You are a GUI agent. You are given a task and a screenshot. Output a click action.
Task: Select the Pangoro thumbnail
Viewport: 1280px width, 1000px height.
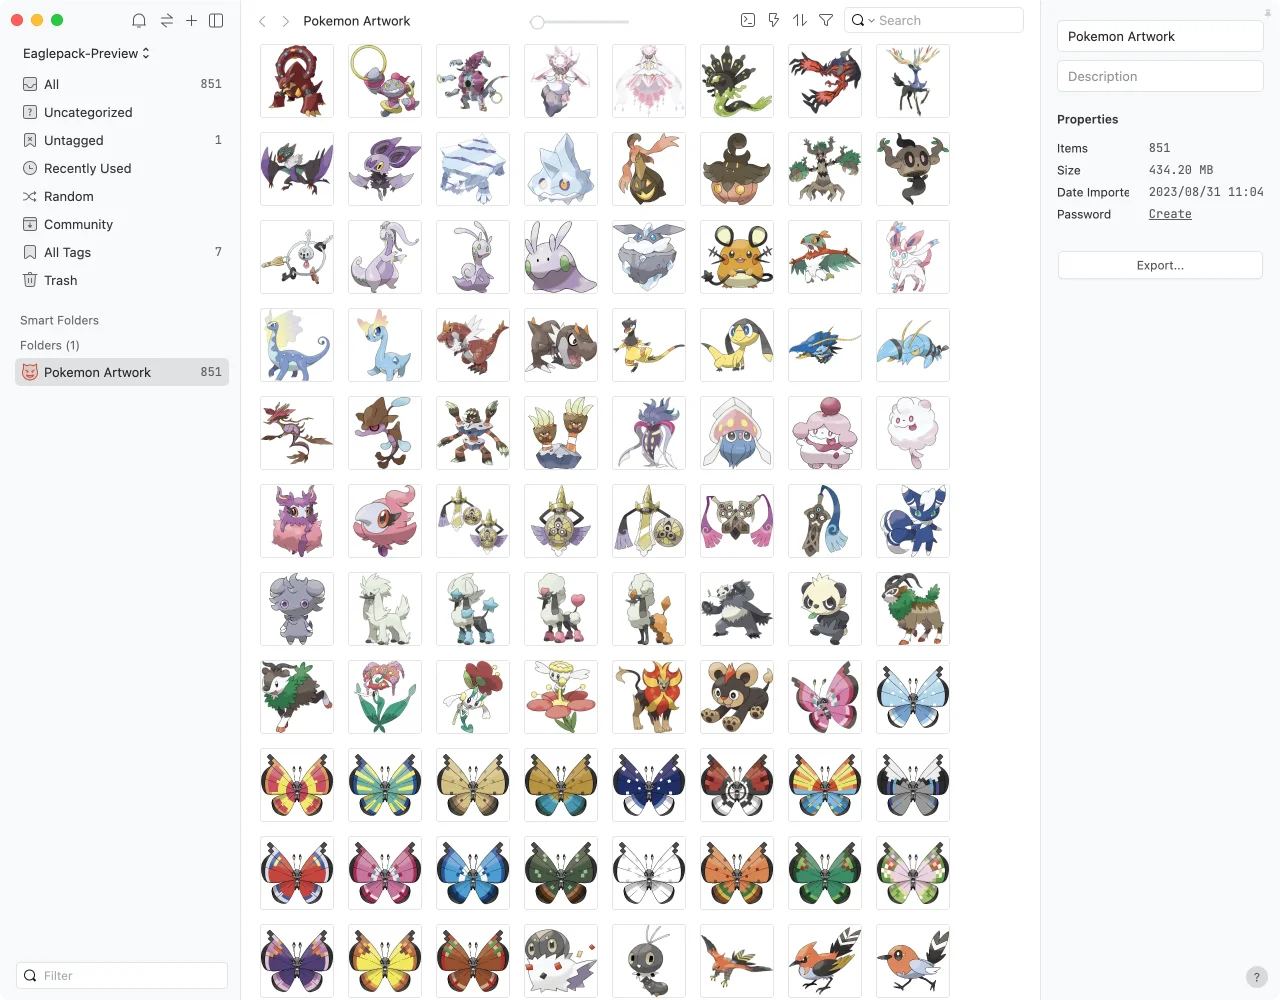click(737, 609)
